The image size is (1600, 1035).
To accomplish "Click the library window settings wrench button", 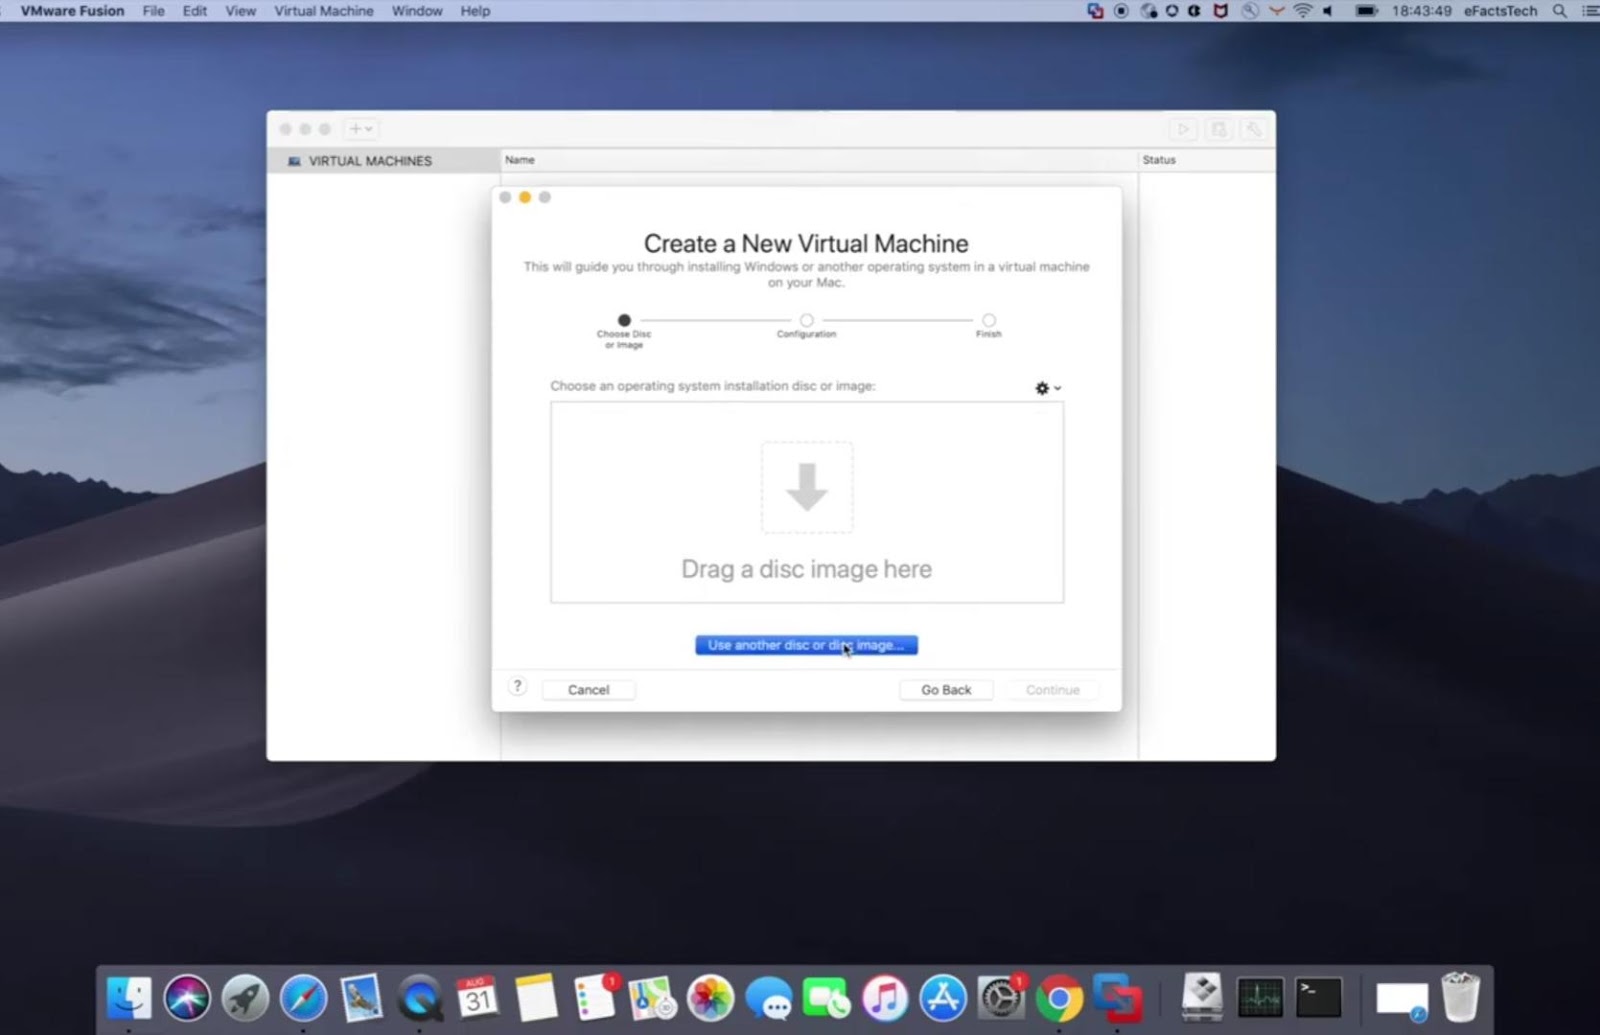I will point(1253,129).
